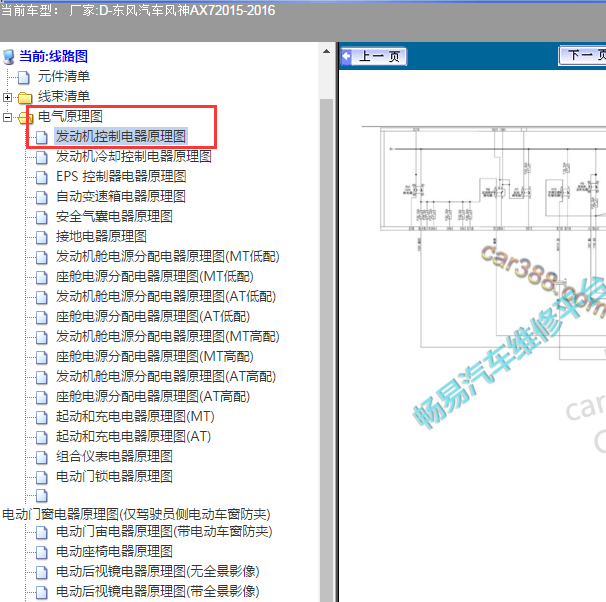Click the open 电气原理图 folder icon
The image size is (606, 602).
pos(26,117)
